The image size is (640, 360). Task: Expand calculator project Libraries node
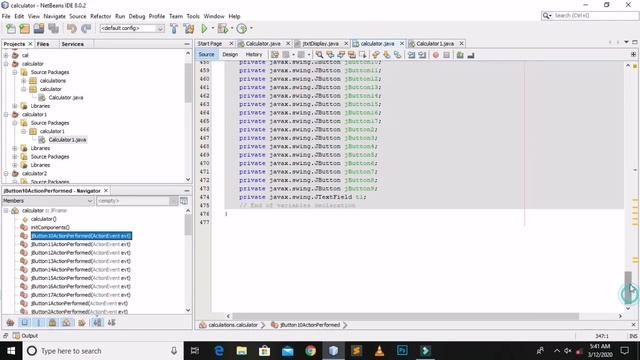click(x=15, y=106)
